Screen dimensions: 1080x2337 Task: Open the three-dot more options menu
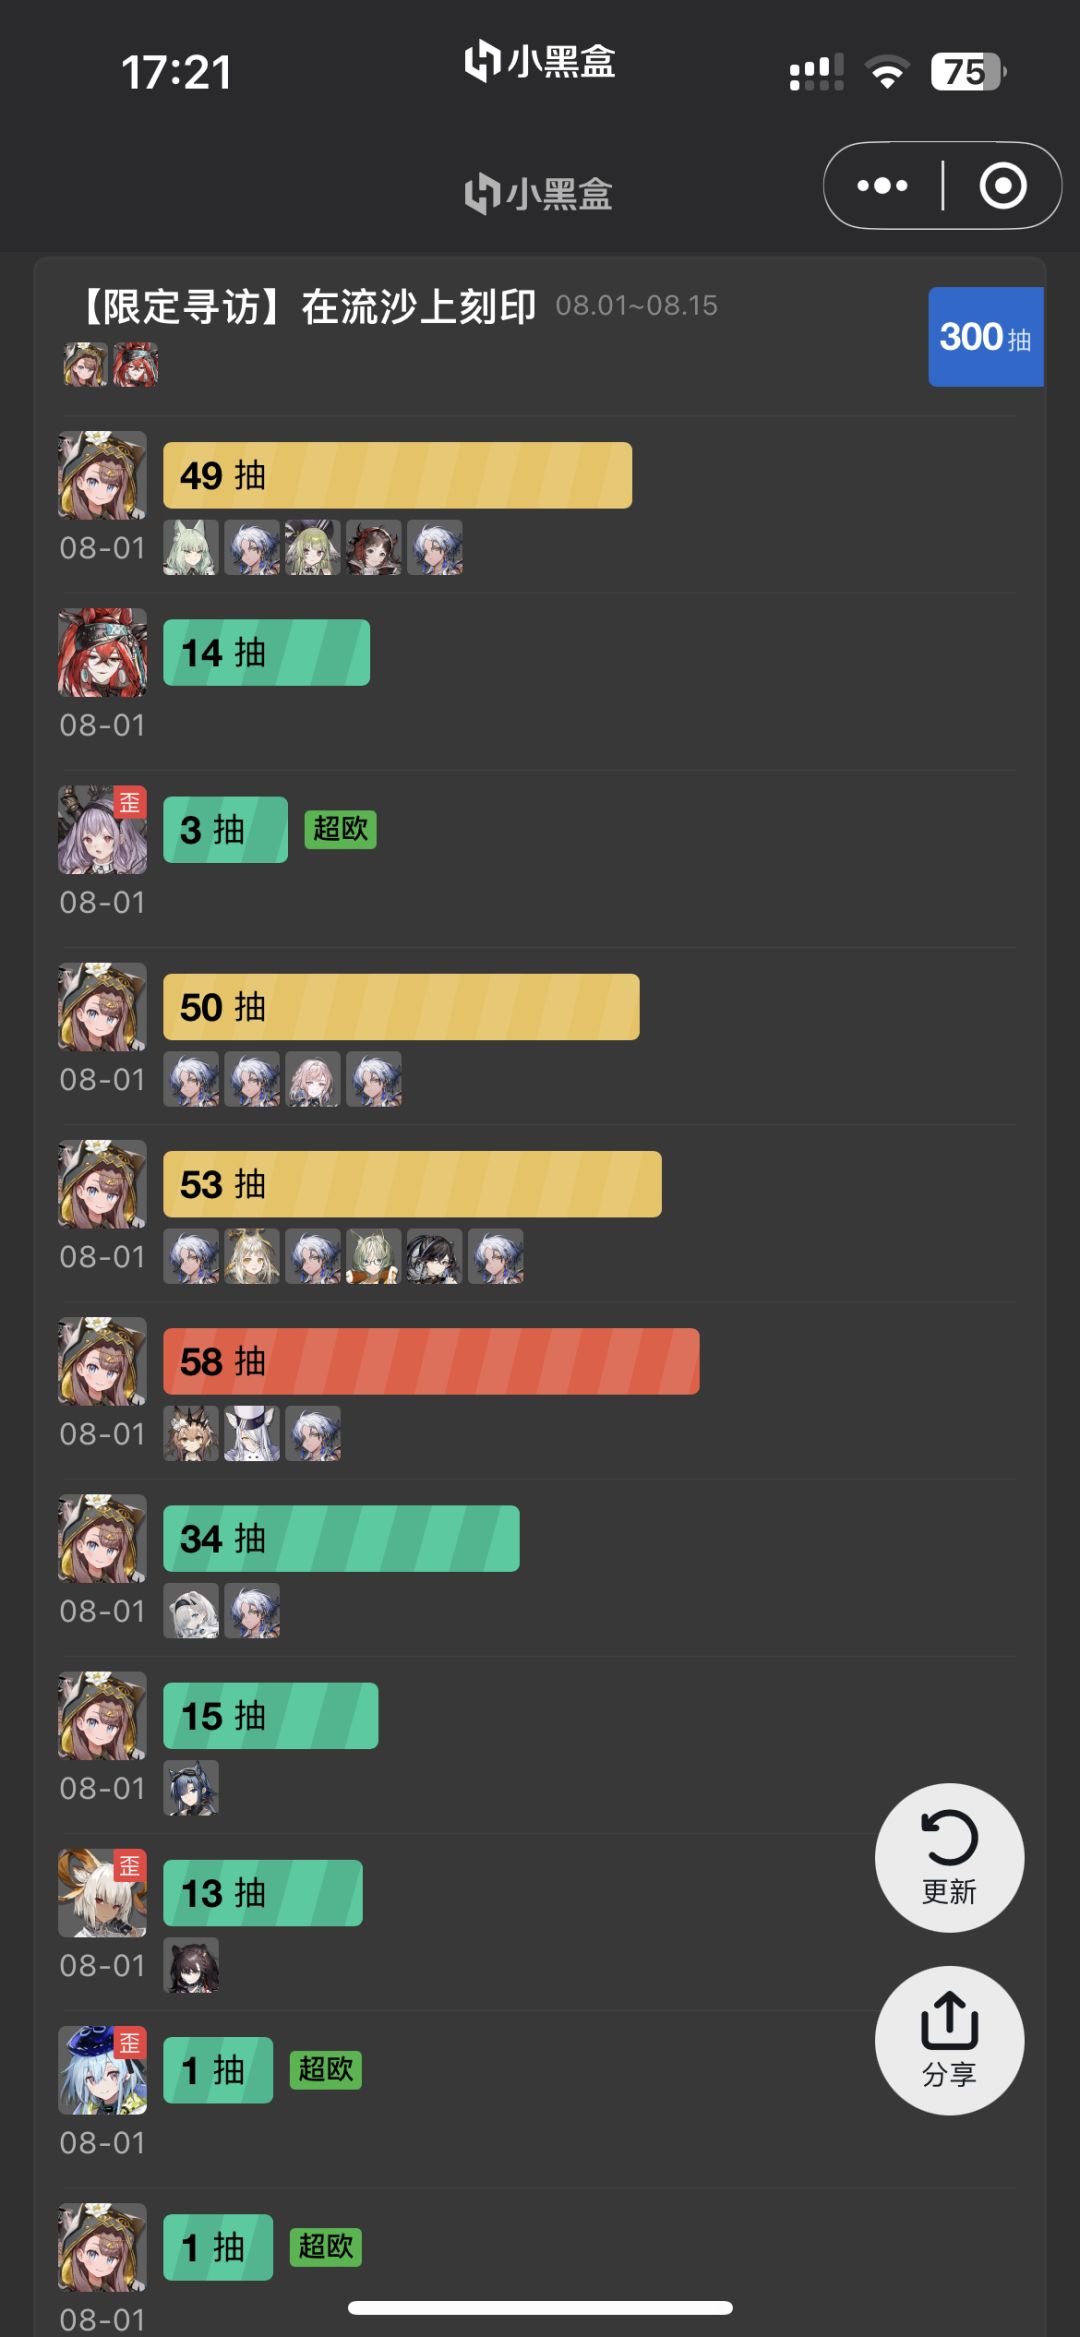pos(882,186)
